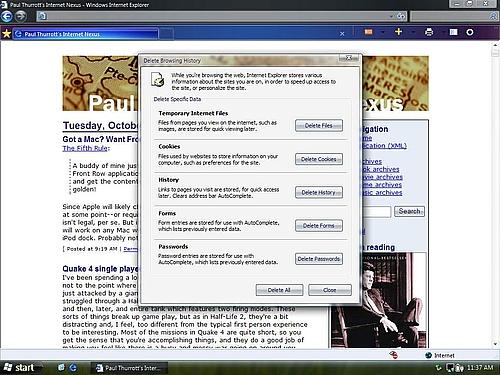Click the History heading in the dialog
Screen dimensions: 500x375
pyautogui.click(x=169, y=180)
